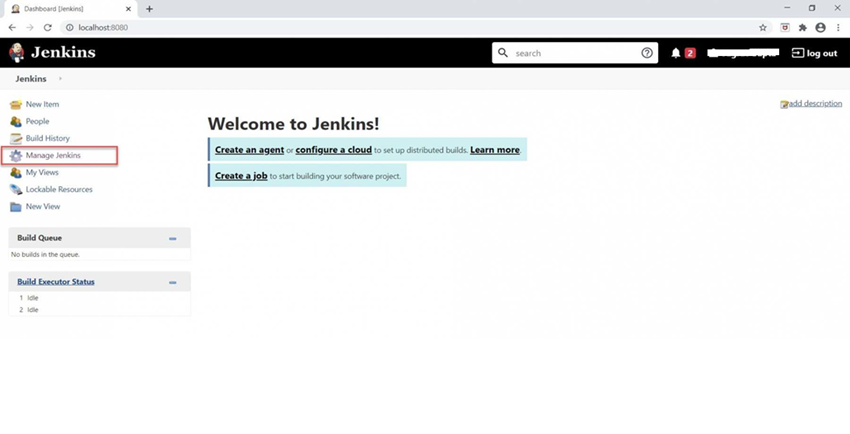
Task: Click the site info icon before localhost
Action: (69, 28)
